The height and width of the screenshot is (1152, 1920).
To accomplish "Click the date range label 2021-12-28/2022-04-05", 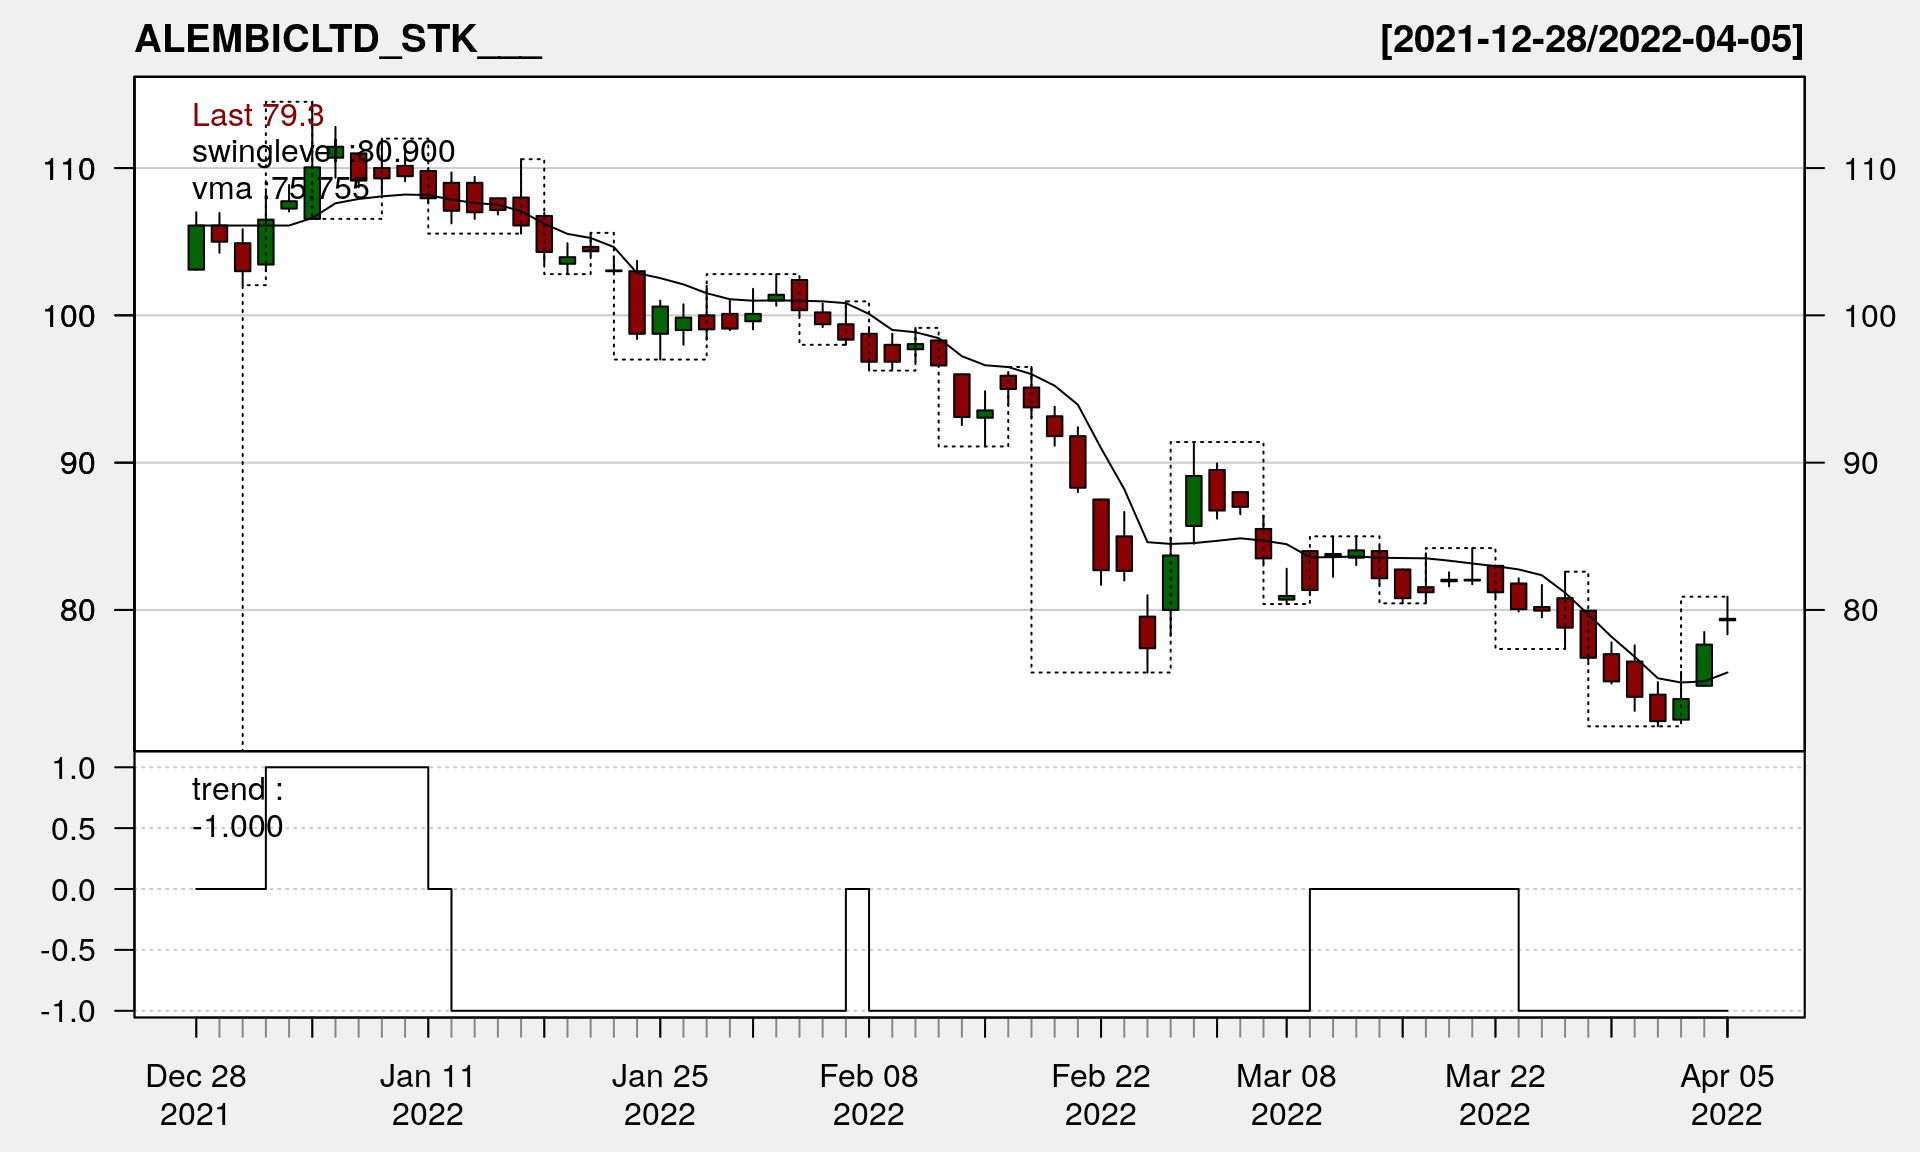I will [x=1591, y=39].
